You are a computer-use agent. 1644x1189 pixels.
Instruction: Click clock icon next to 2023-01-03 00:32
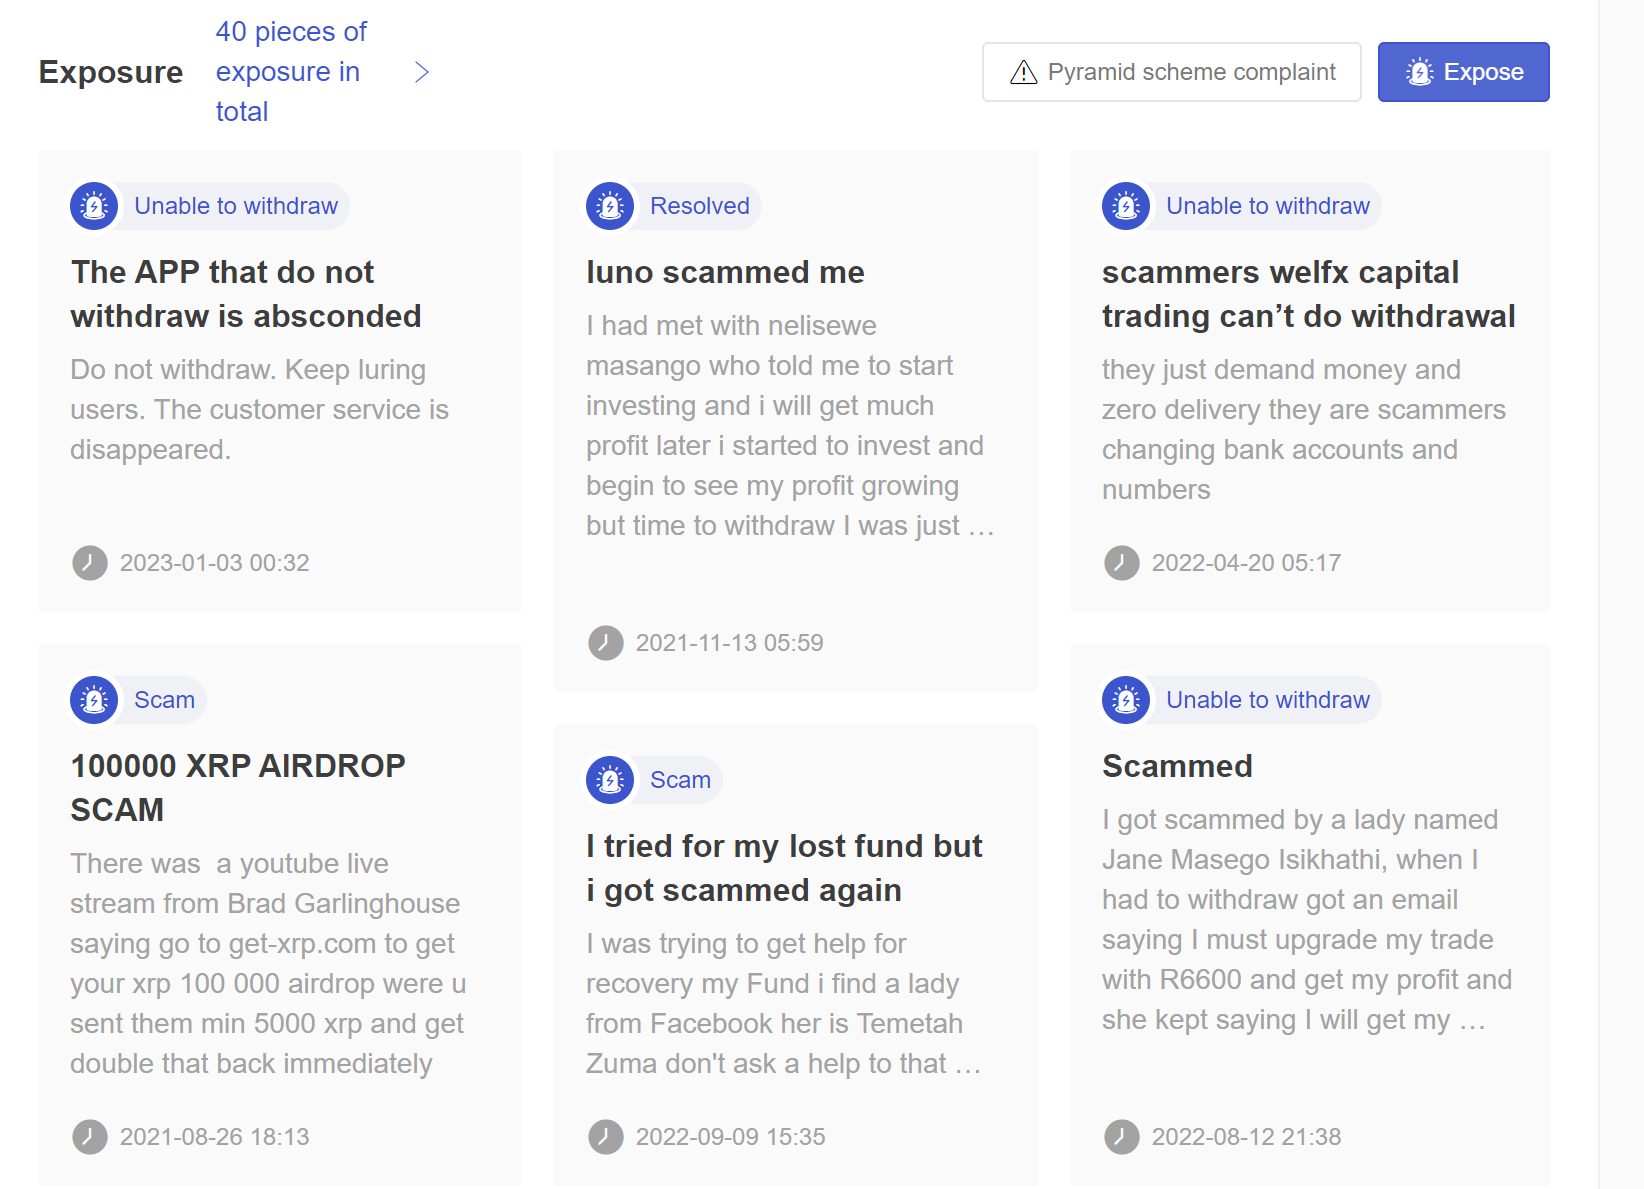click(90, 563)
